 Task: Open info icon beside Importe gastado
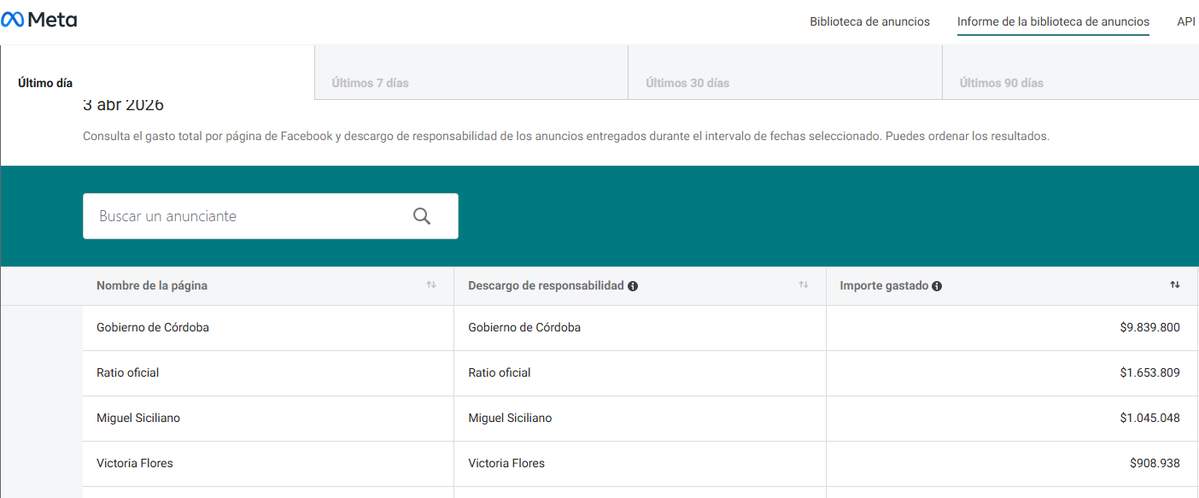937,286
